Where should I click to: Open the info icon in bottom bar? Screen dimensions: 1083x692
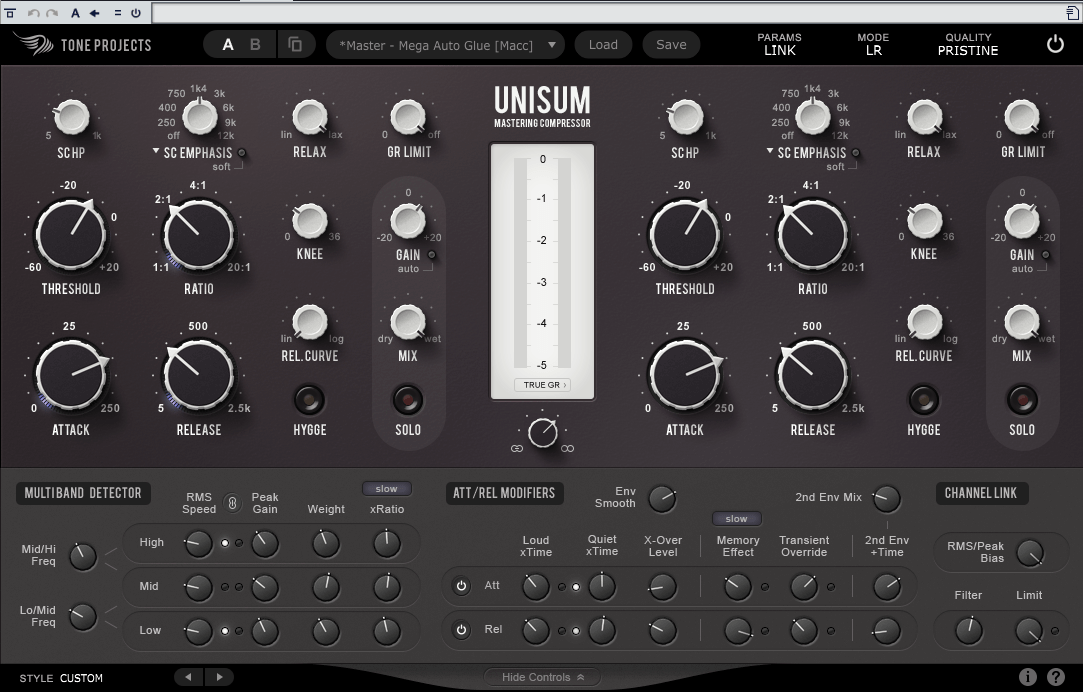(x=1028, y=677)
